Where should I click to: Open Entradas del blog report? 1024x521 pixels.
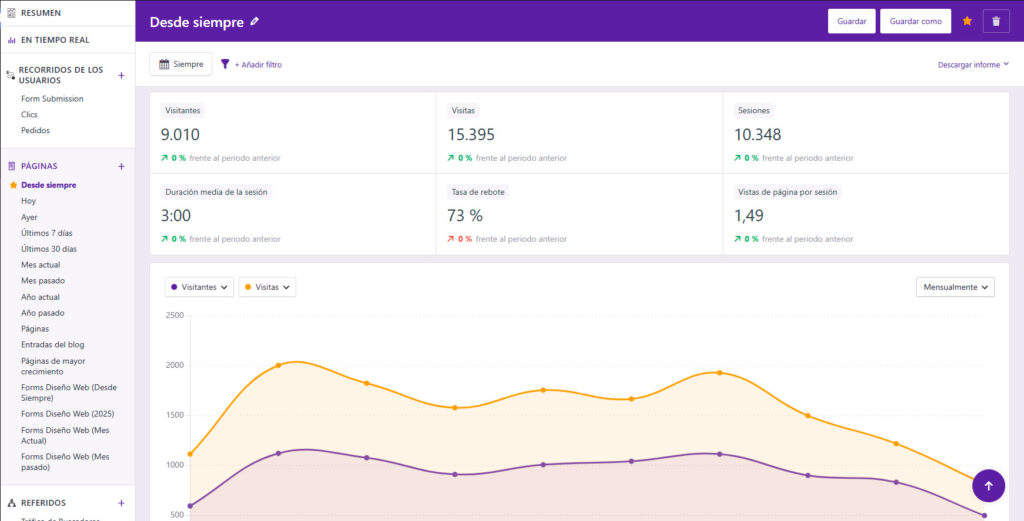coord(52,345)
